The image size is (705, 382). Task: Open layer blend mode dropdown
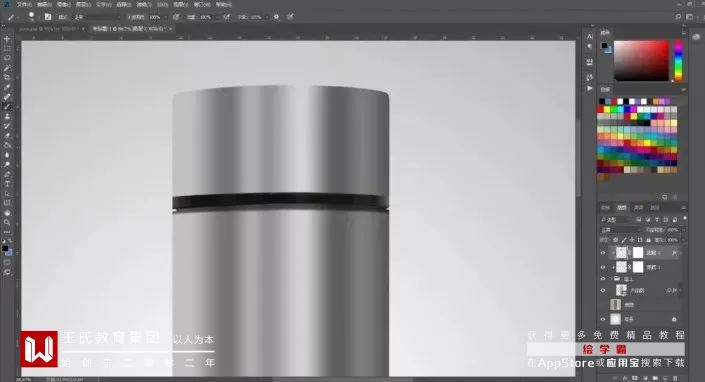point(620,230)
